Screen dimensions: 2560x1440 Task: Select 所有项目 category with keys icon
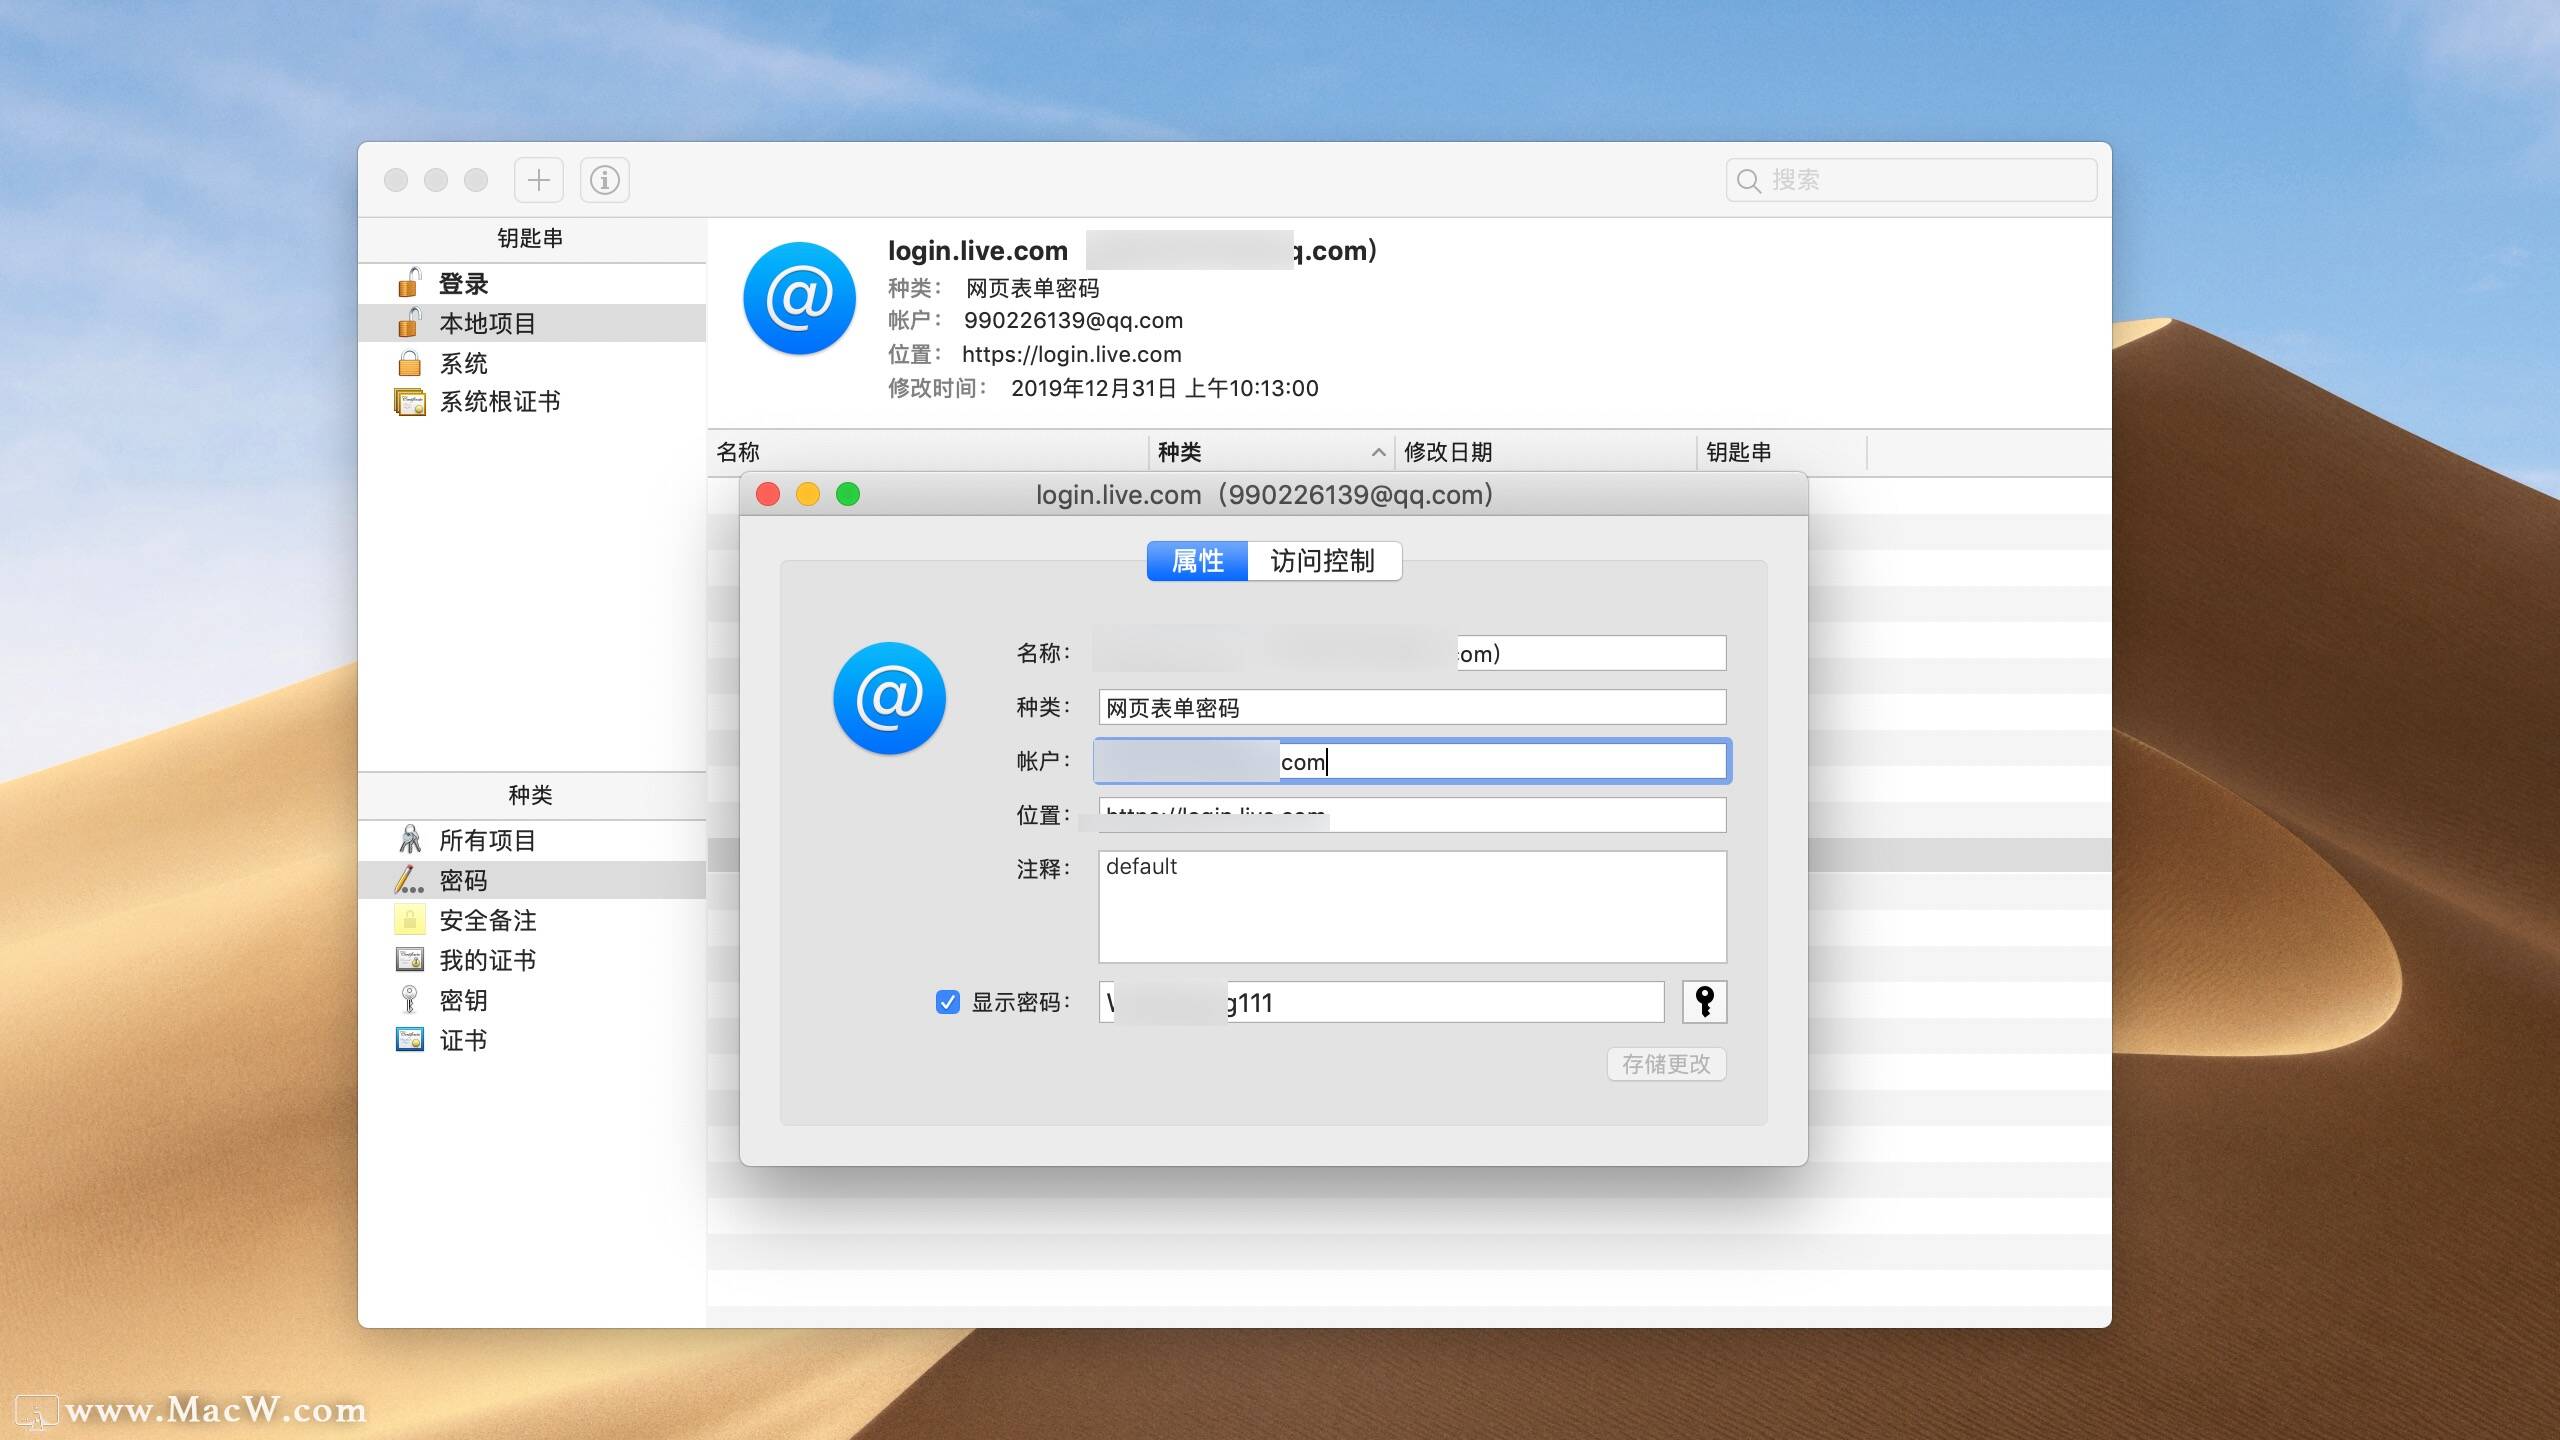(x=487, y=840)
